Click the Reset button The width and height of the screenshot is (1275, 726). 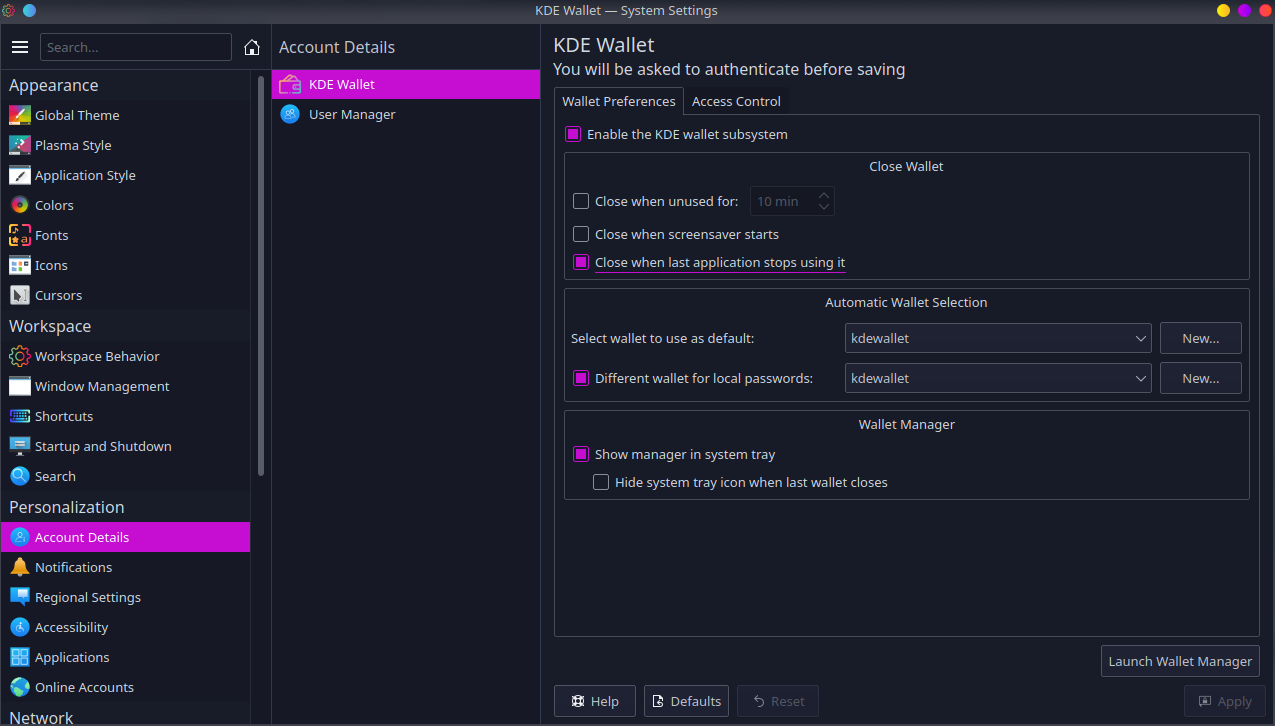point(778,701)
